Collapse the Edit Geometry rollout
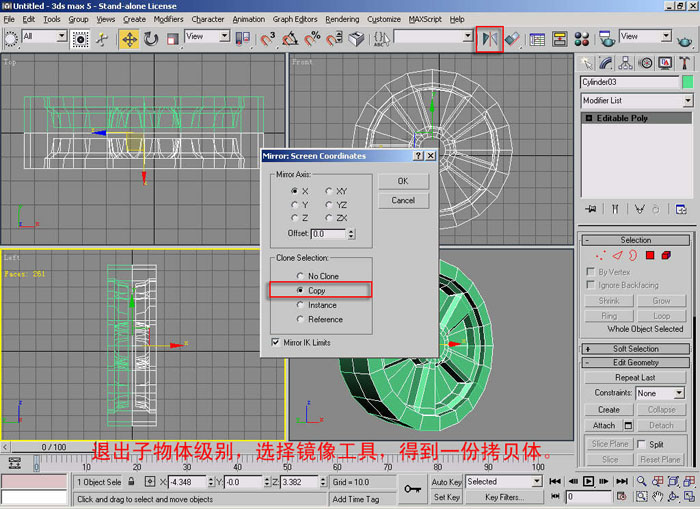700x509 pixels. [x=636, y=363]
